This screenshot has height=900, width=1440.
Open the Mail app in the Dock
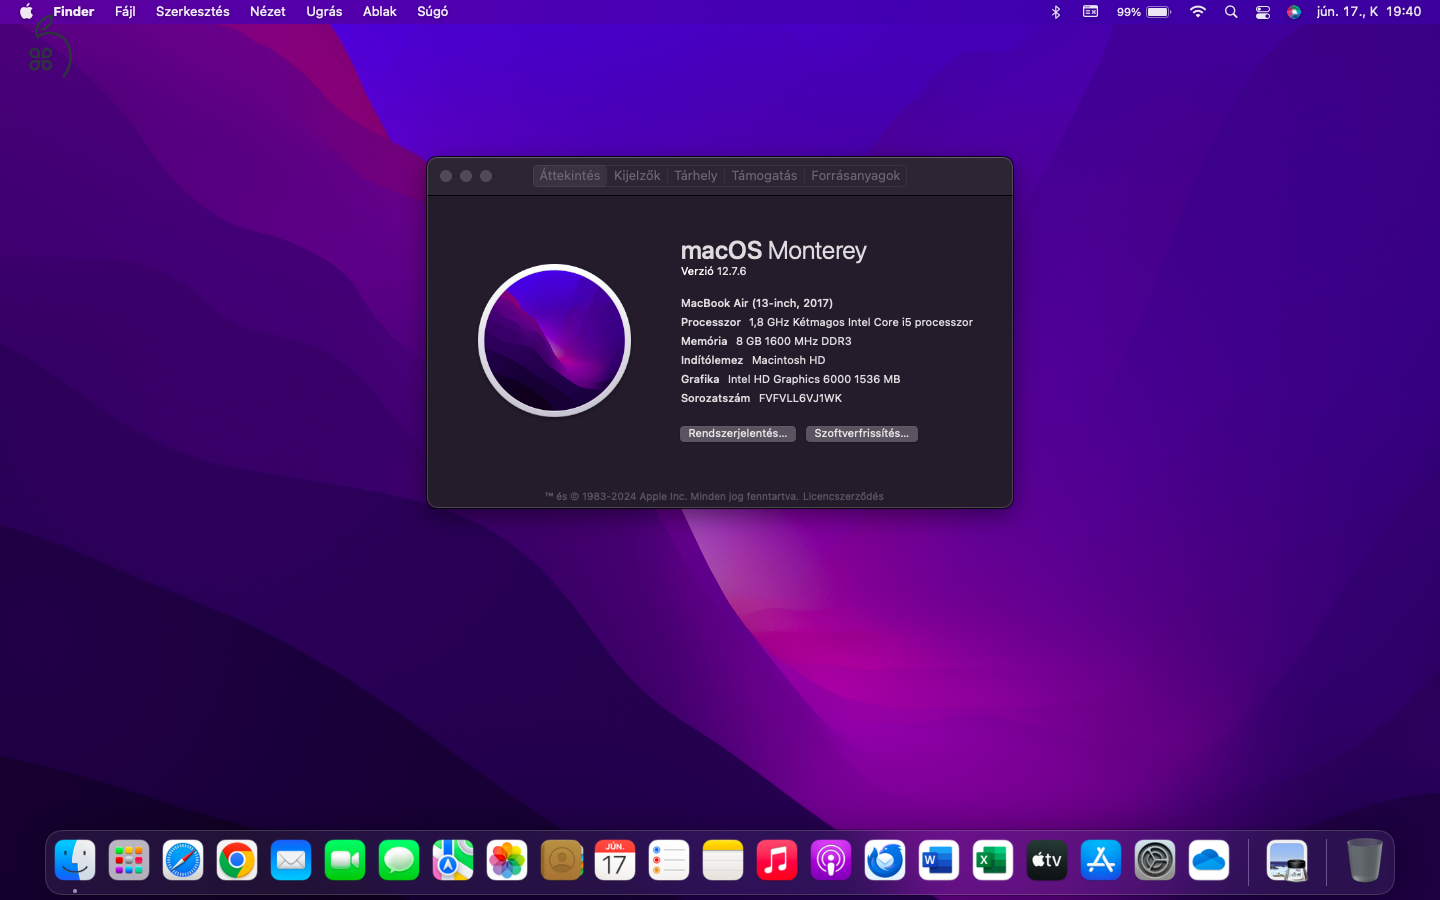[291, 860]
